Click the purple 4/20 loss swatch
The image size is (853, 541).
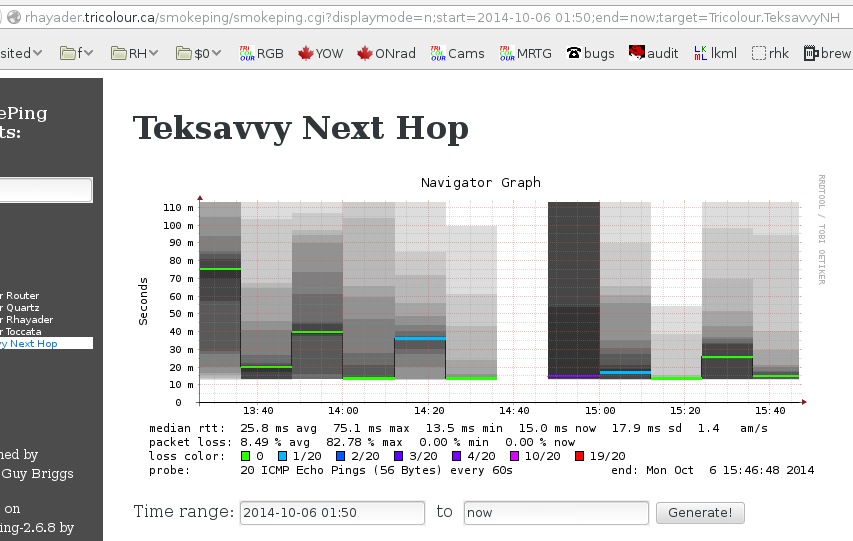[456, 456]
